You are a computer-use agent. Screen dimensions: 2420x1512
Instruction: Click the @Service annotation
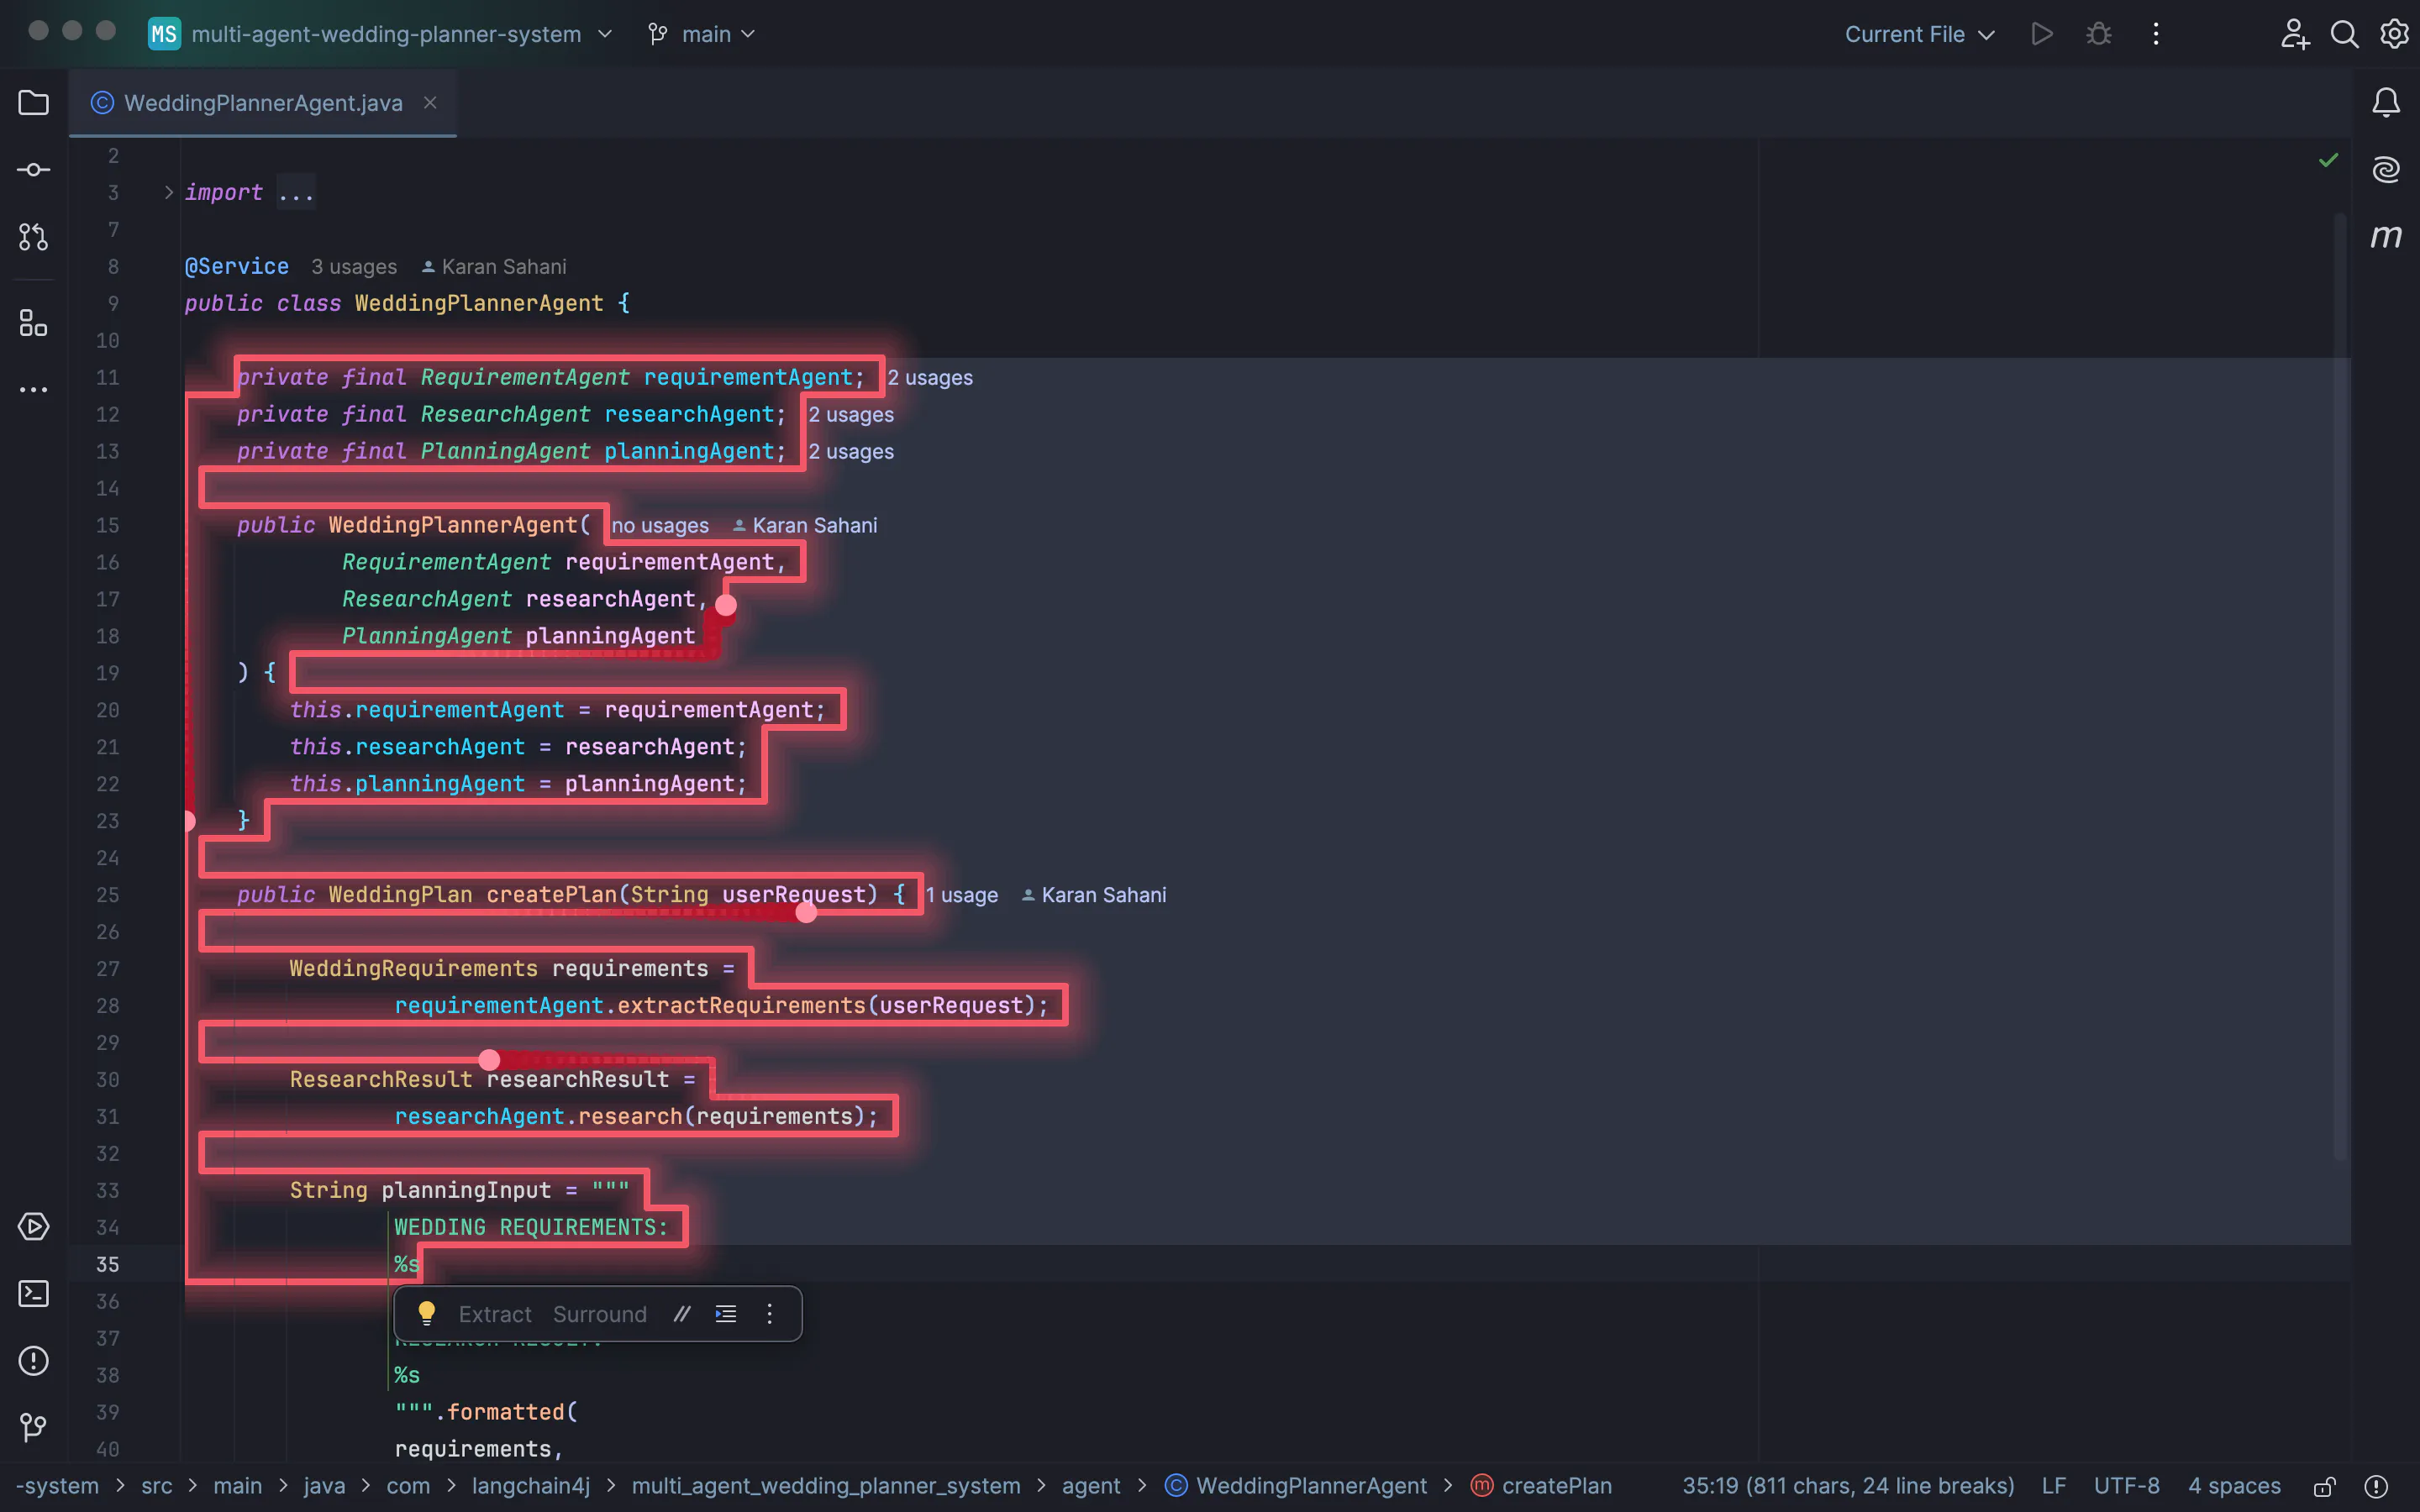(x=237, y=267)
